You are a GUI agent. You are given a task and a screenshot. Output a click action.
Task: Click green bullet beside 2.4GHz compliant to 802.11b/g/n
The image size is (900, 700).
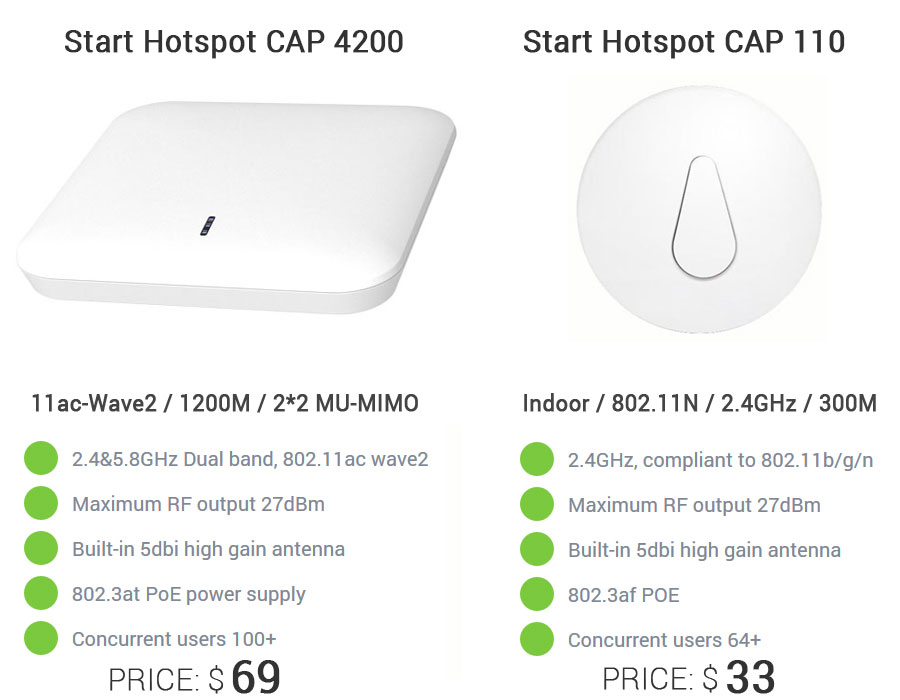coord(537,459)
